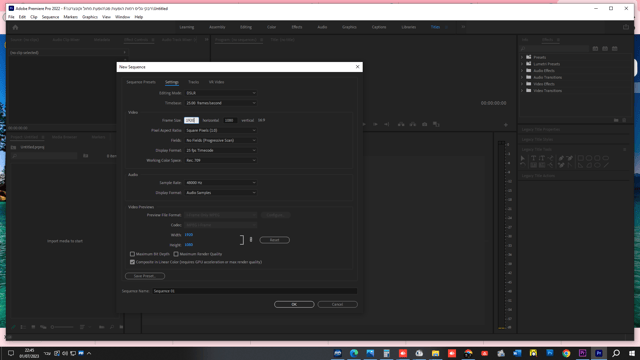
Task: Open the Sequence menu
Action: point(50,17)
